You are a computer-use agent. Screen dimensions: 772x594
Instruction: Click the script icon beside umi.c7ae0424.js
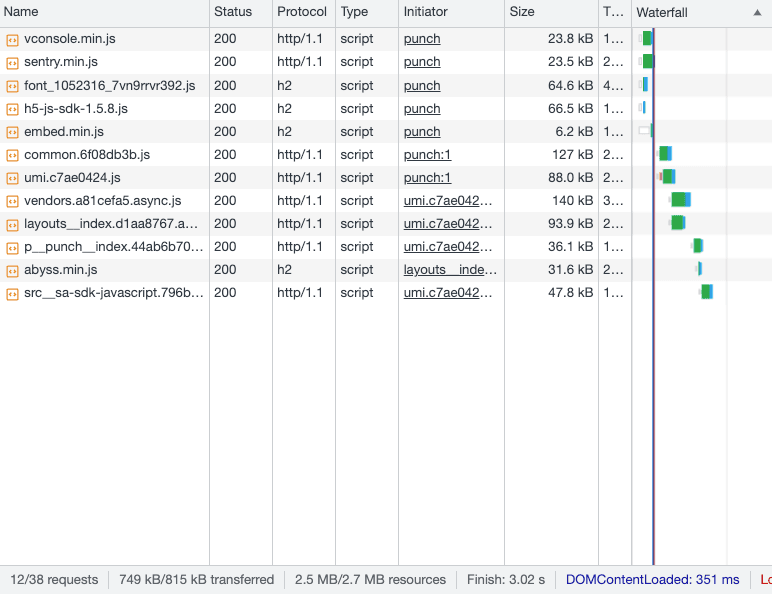pos(12,178)
